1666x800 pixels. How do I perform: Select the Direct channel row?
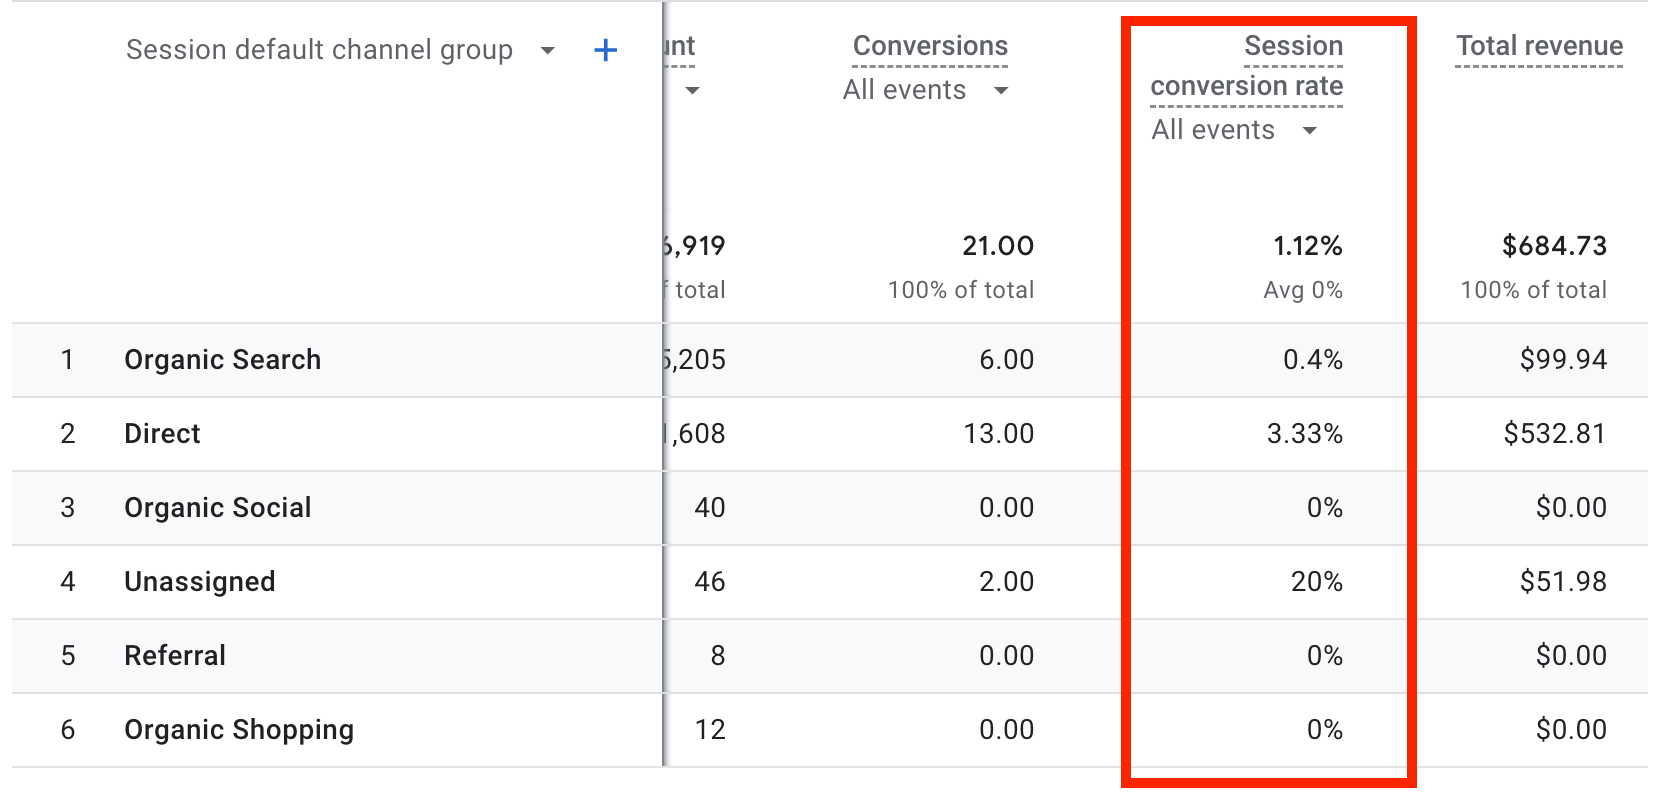coord(162,434)
